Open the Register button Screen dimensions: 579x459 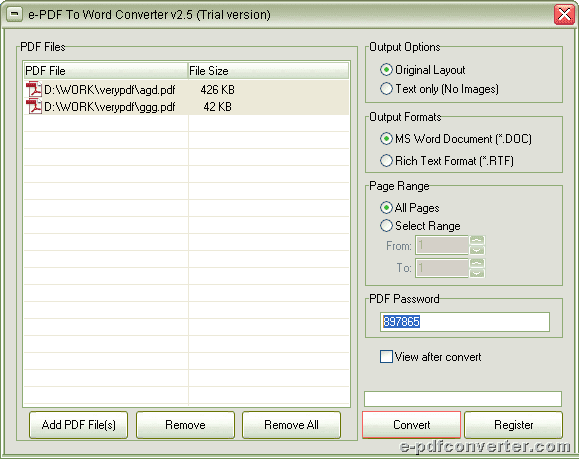coord(513,425)
